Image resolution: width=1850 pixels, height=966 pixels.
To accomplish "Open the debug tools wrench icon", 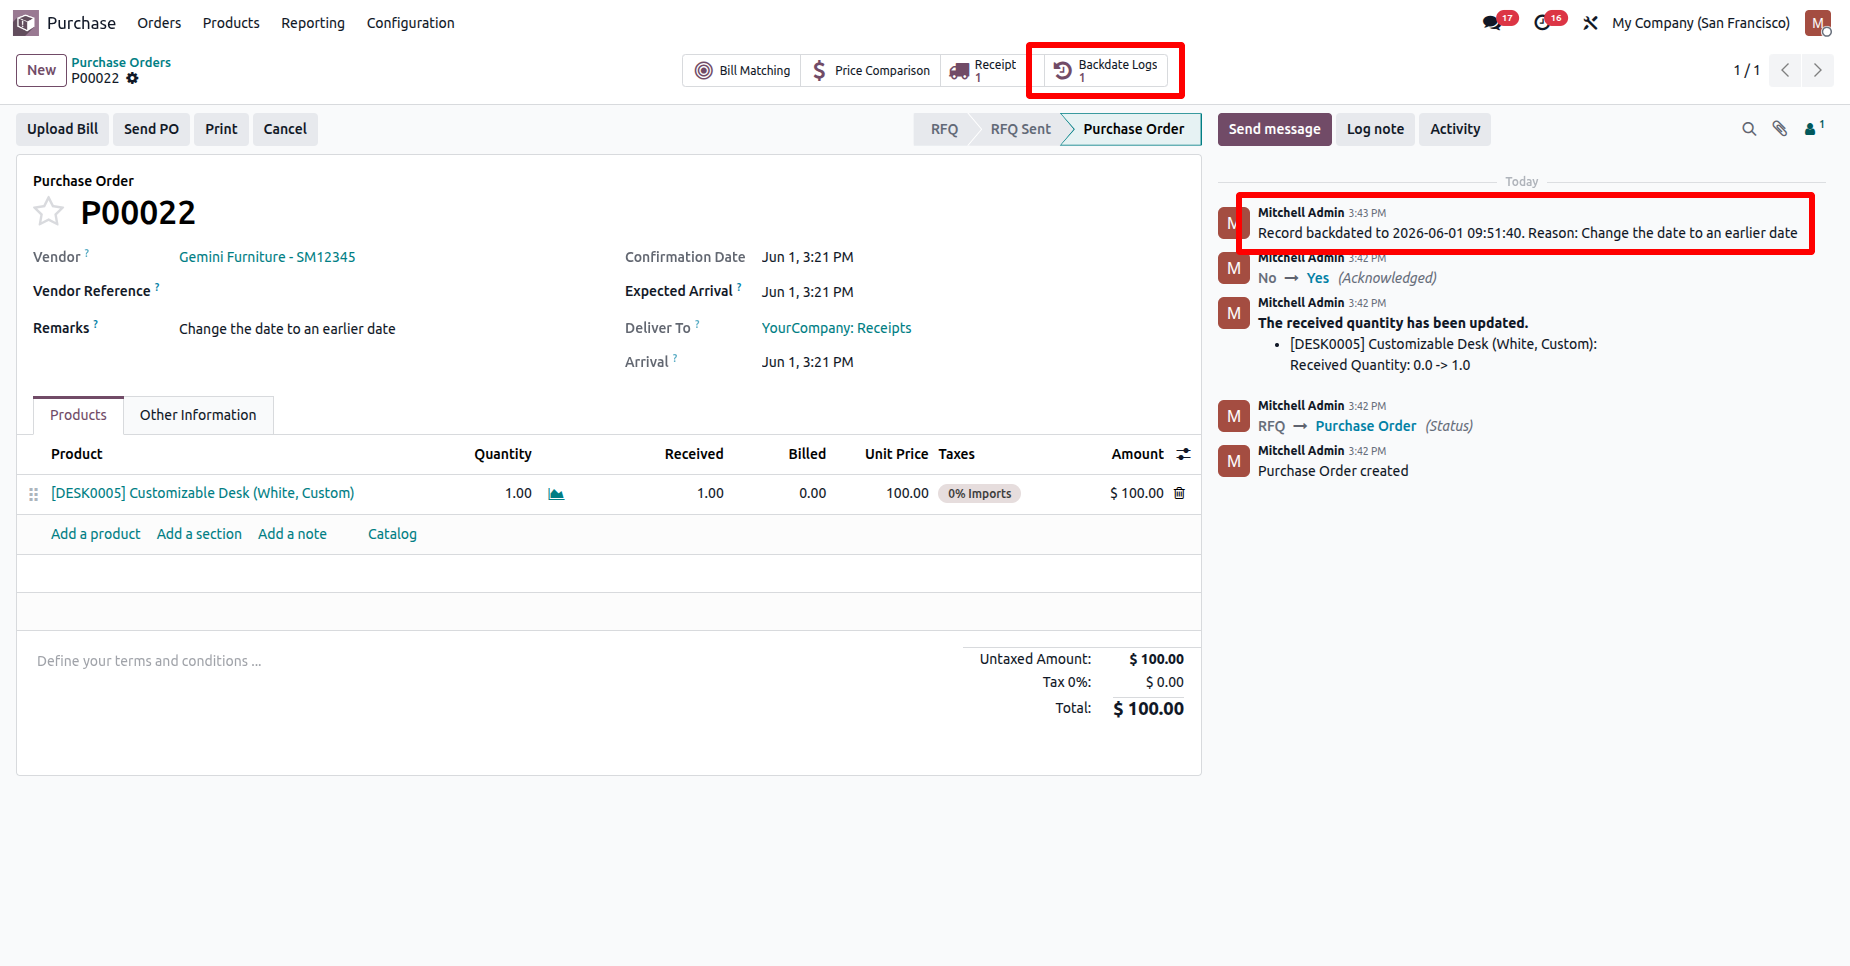I will [1590, 23].
